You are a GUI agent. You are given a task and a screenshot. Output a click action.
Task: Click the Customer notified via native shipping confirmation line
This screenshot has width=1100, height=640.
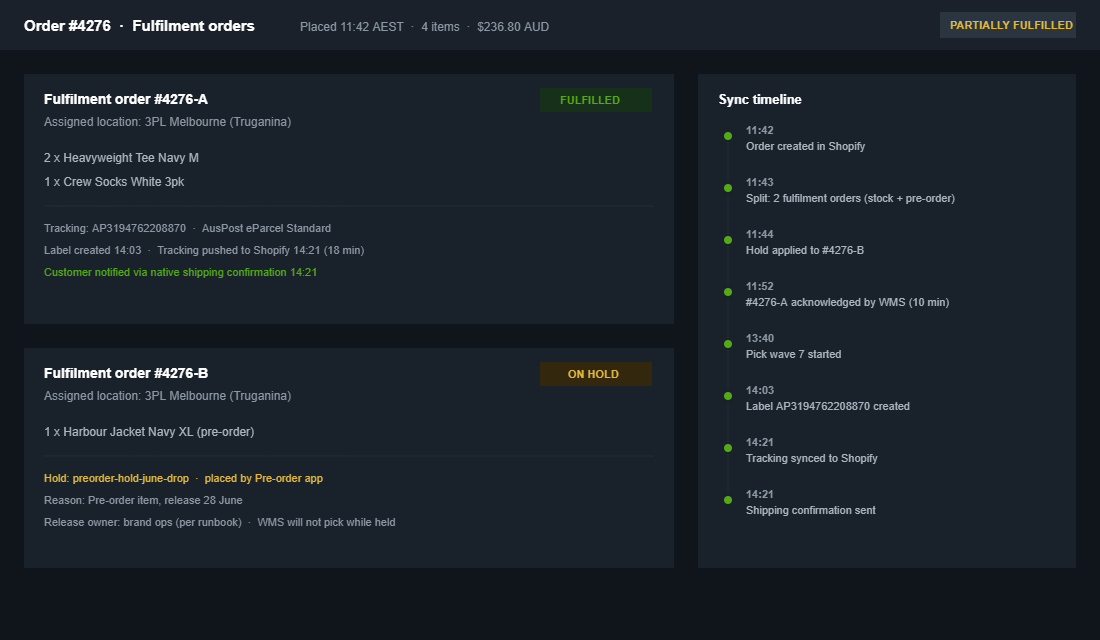coord(180,272)
